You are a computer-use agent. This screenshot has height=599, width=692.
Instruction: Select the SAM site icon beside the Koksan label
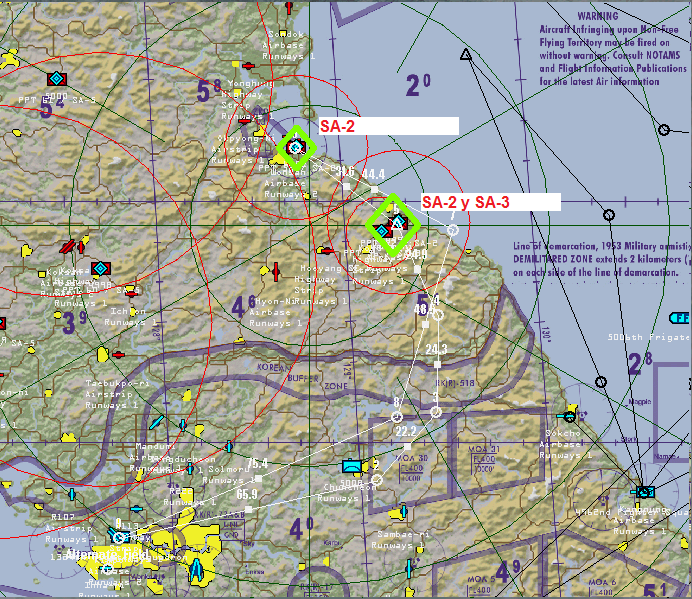pyautogui.click(x=101, y=268)
